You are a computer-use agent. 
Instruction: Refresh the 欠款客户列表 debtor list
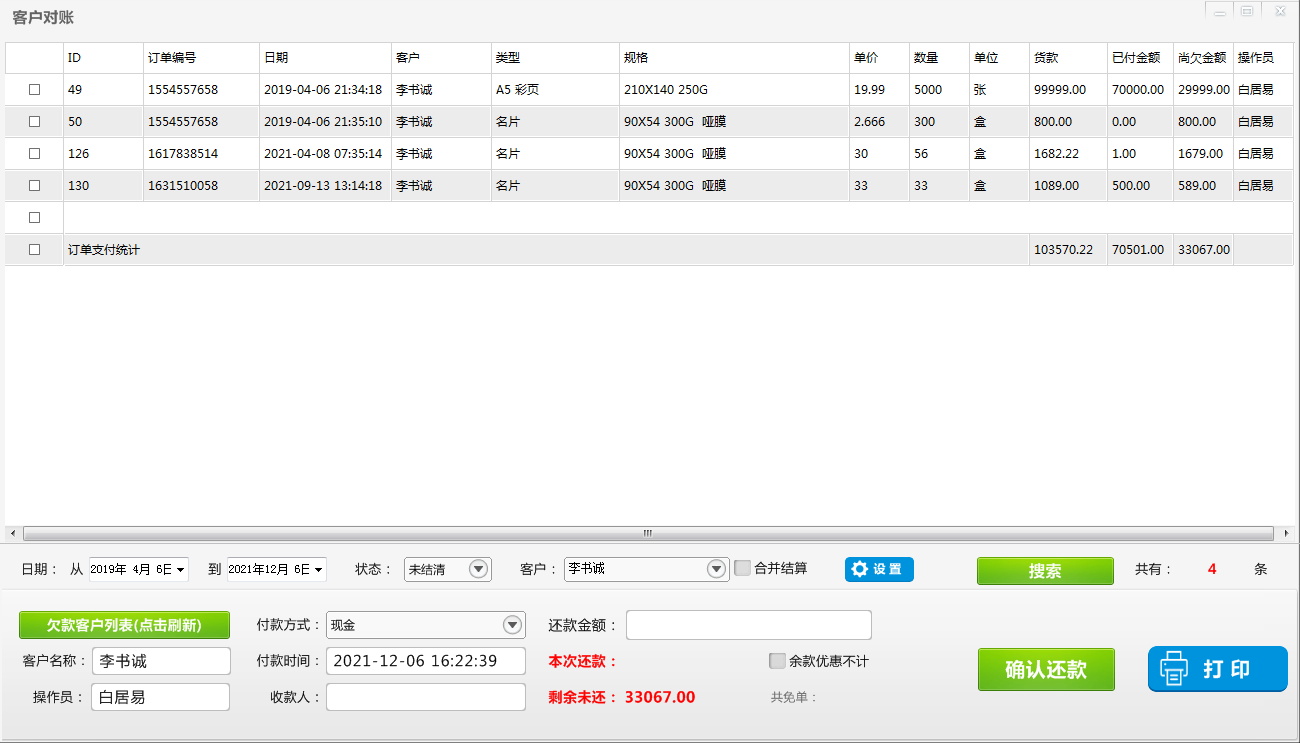click(124, 625)
